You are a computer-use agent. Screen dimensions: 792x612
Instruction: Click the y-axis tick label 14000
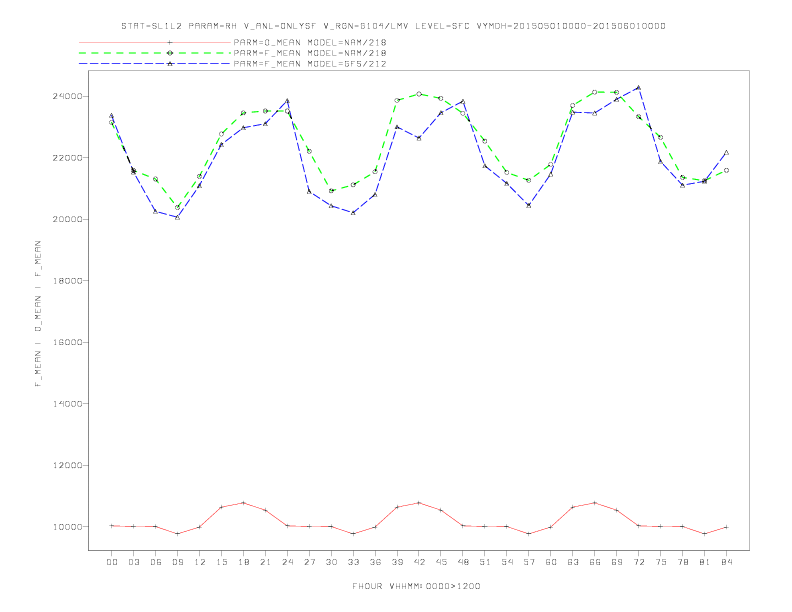click(x=68, y=404)
